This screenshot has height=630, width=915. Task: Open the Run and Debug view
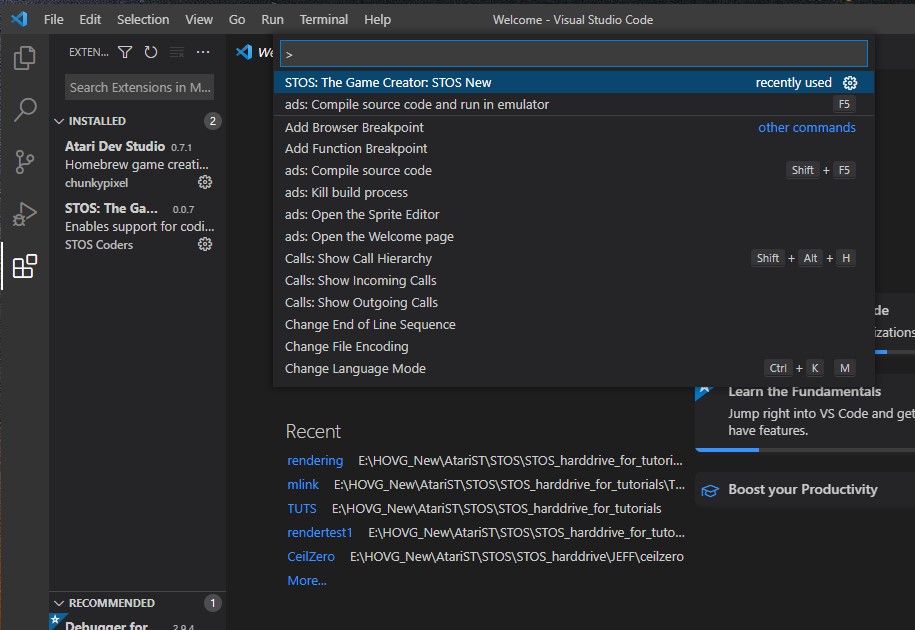pyautogui.click(x=25, y=214)
